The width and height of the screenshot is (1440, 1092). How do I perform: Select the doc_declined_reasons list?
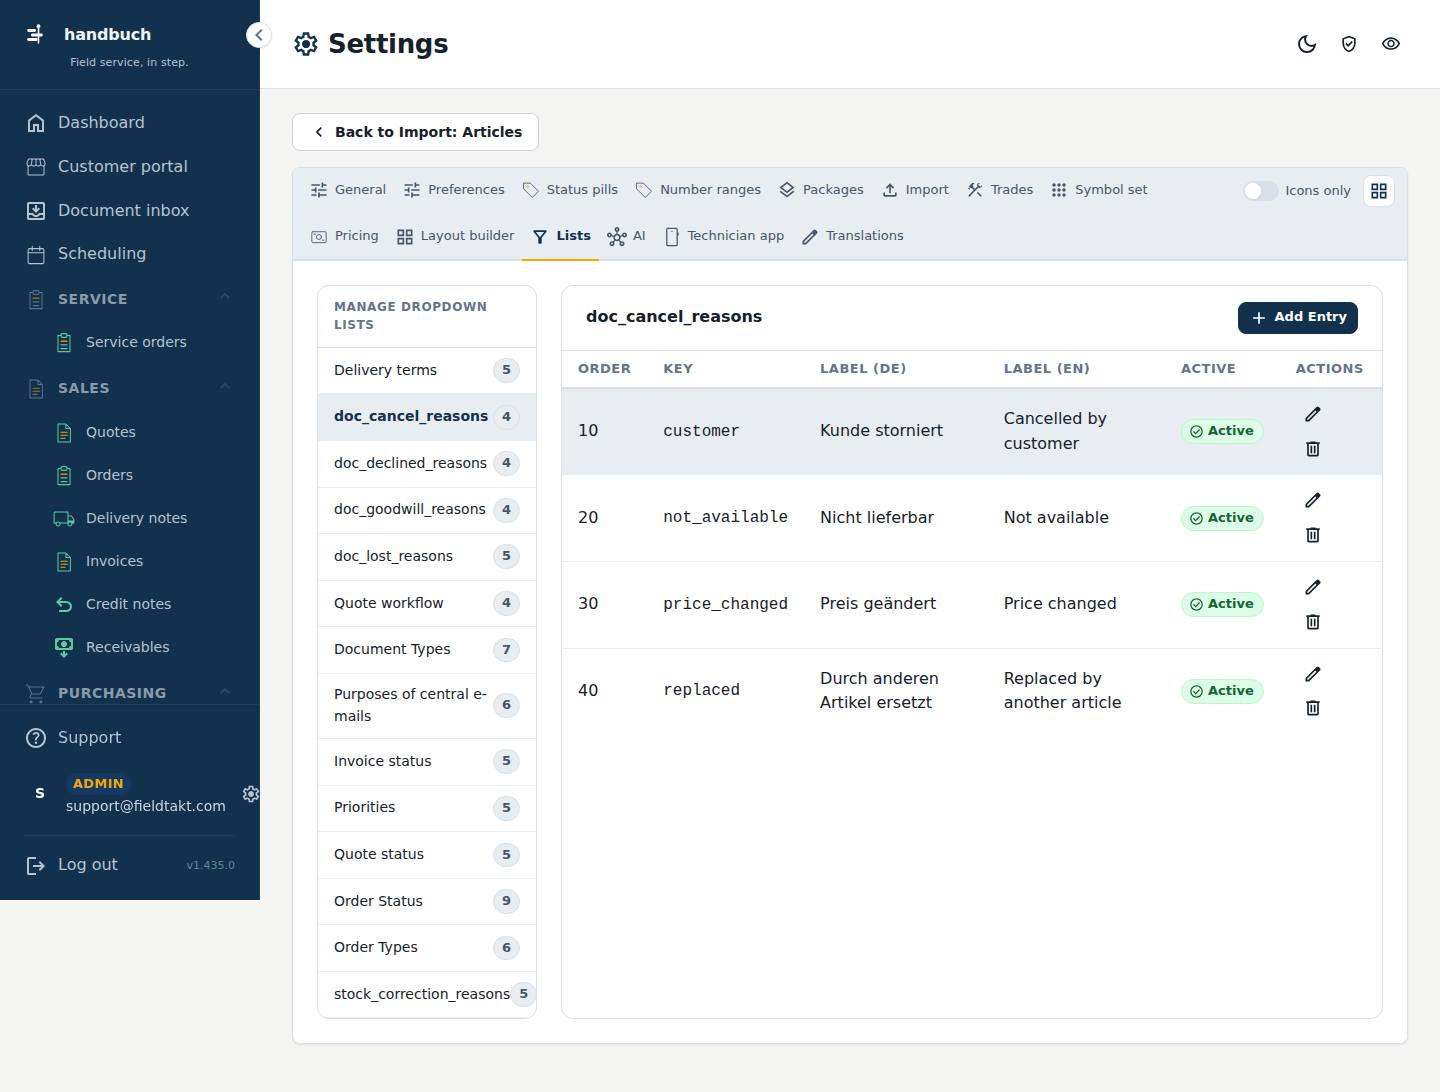(427, 463)
